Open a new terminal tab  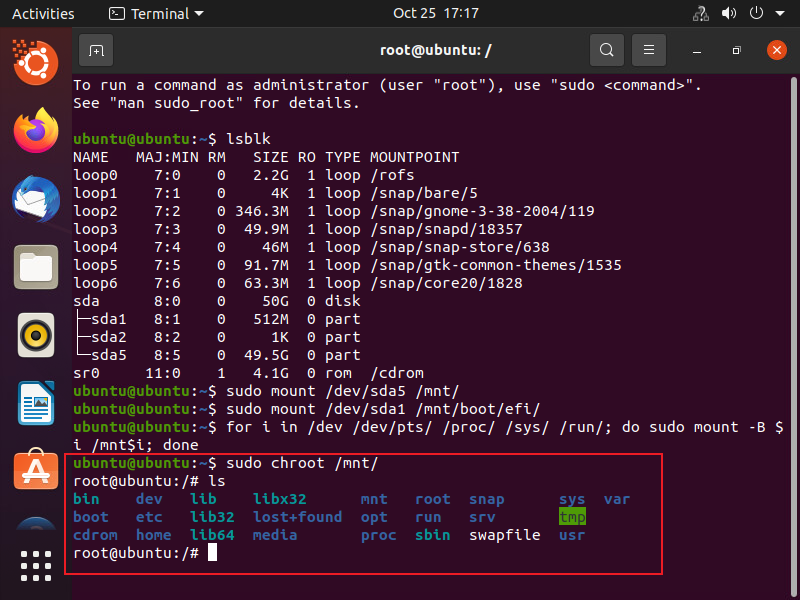96,50
